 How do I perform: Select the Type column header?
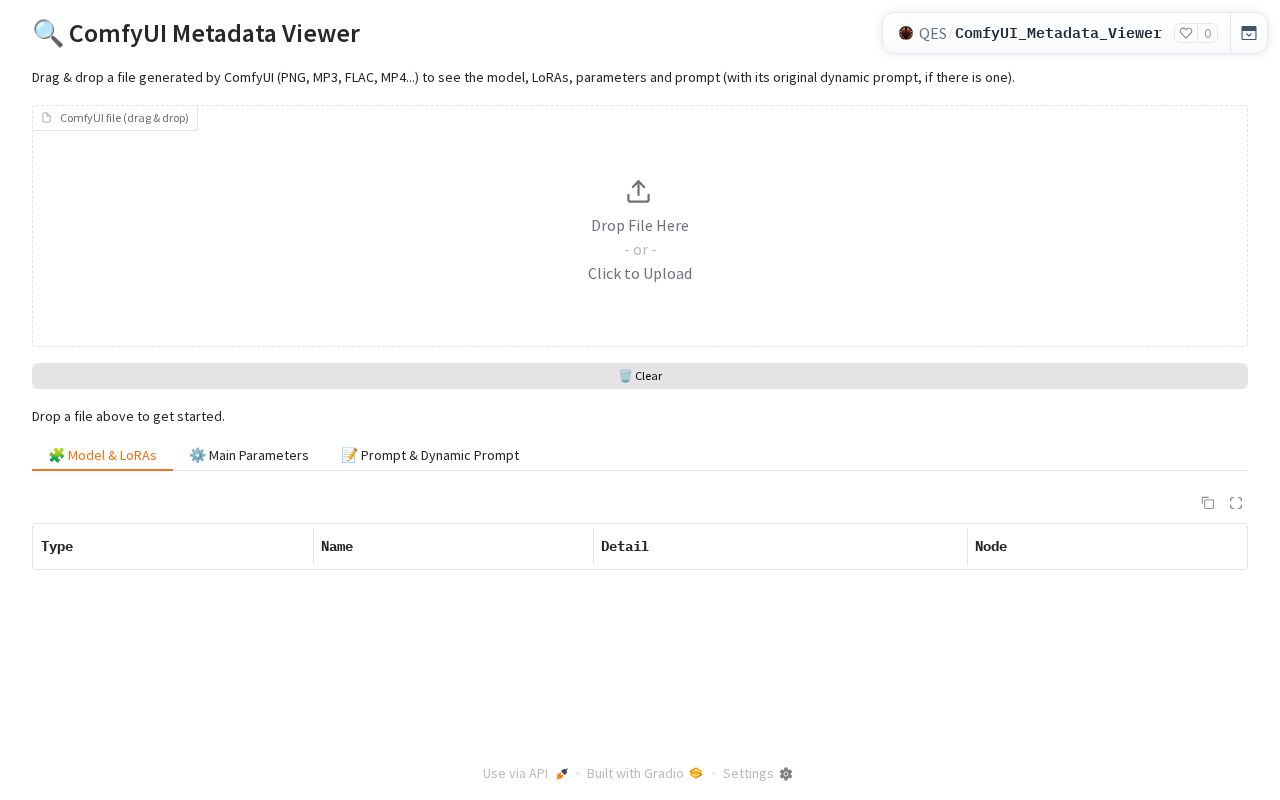173,546
